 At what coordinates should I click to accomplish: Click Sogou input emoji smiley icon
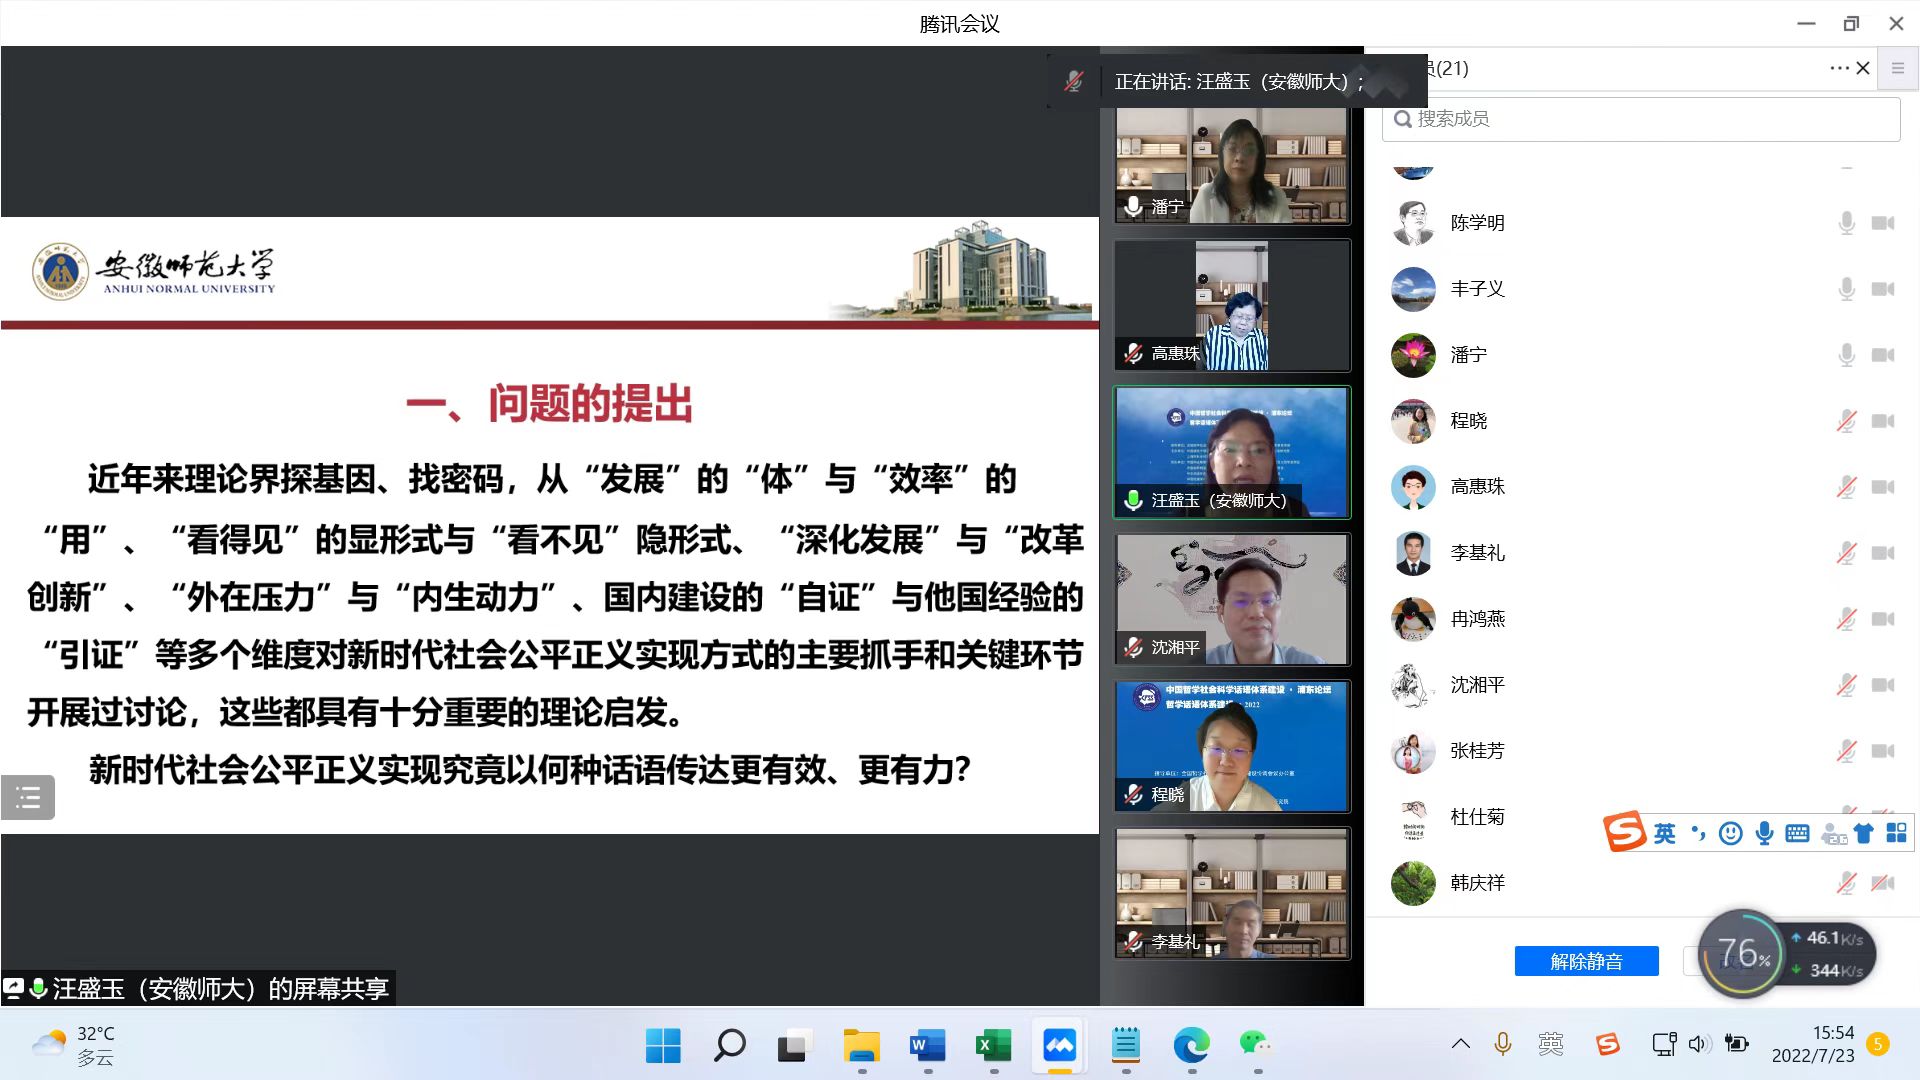point(1730,833)
